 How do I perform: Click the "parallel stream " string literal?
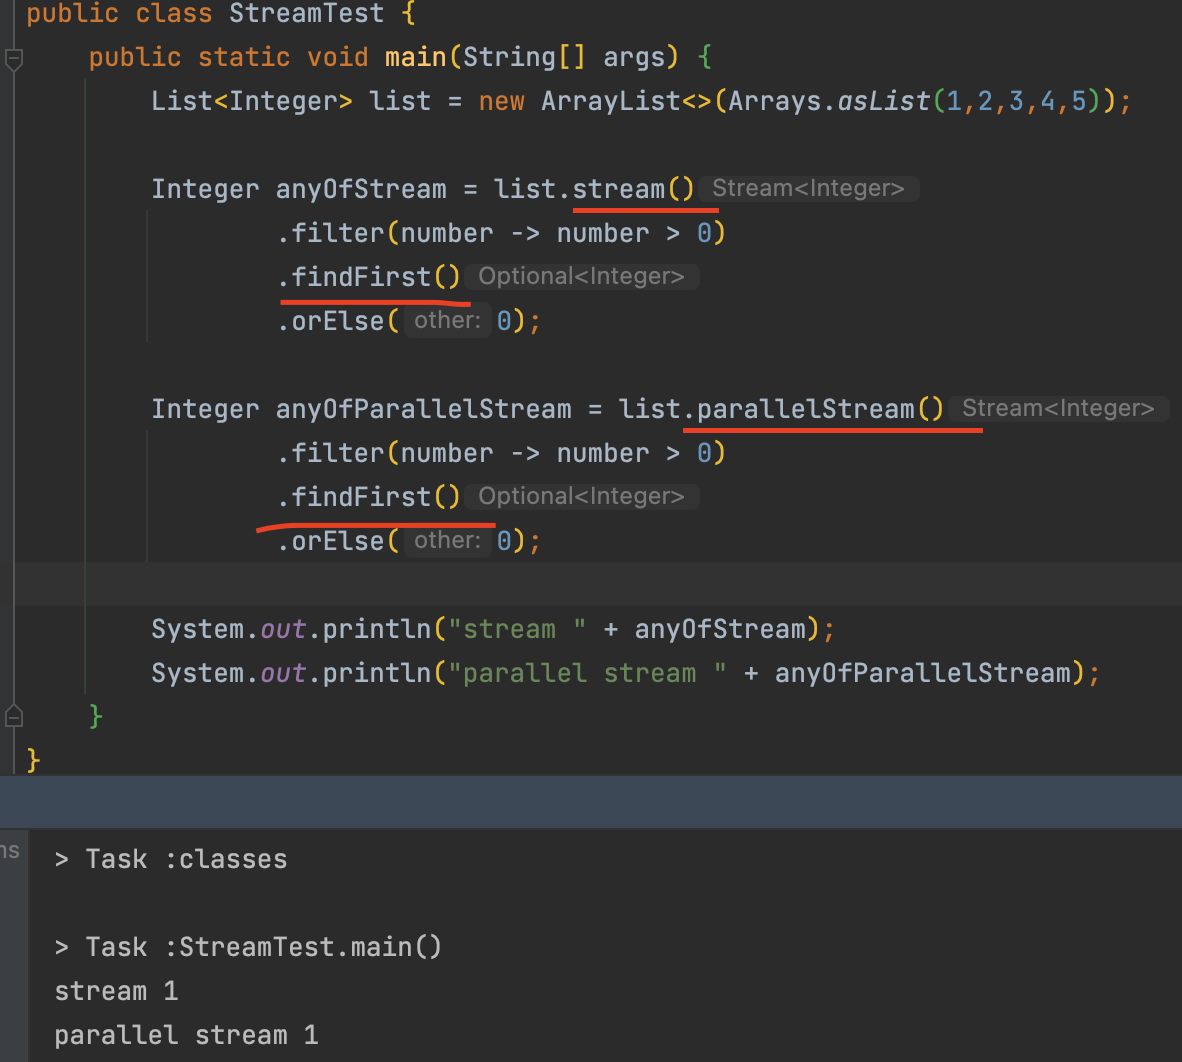click(x=587, y=673)
